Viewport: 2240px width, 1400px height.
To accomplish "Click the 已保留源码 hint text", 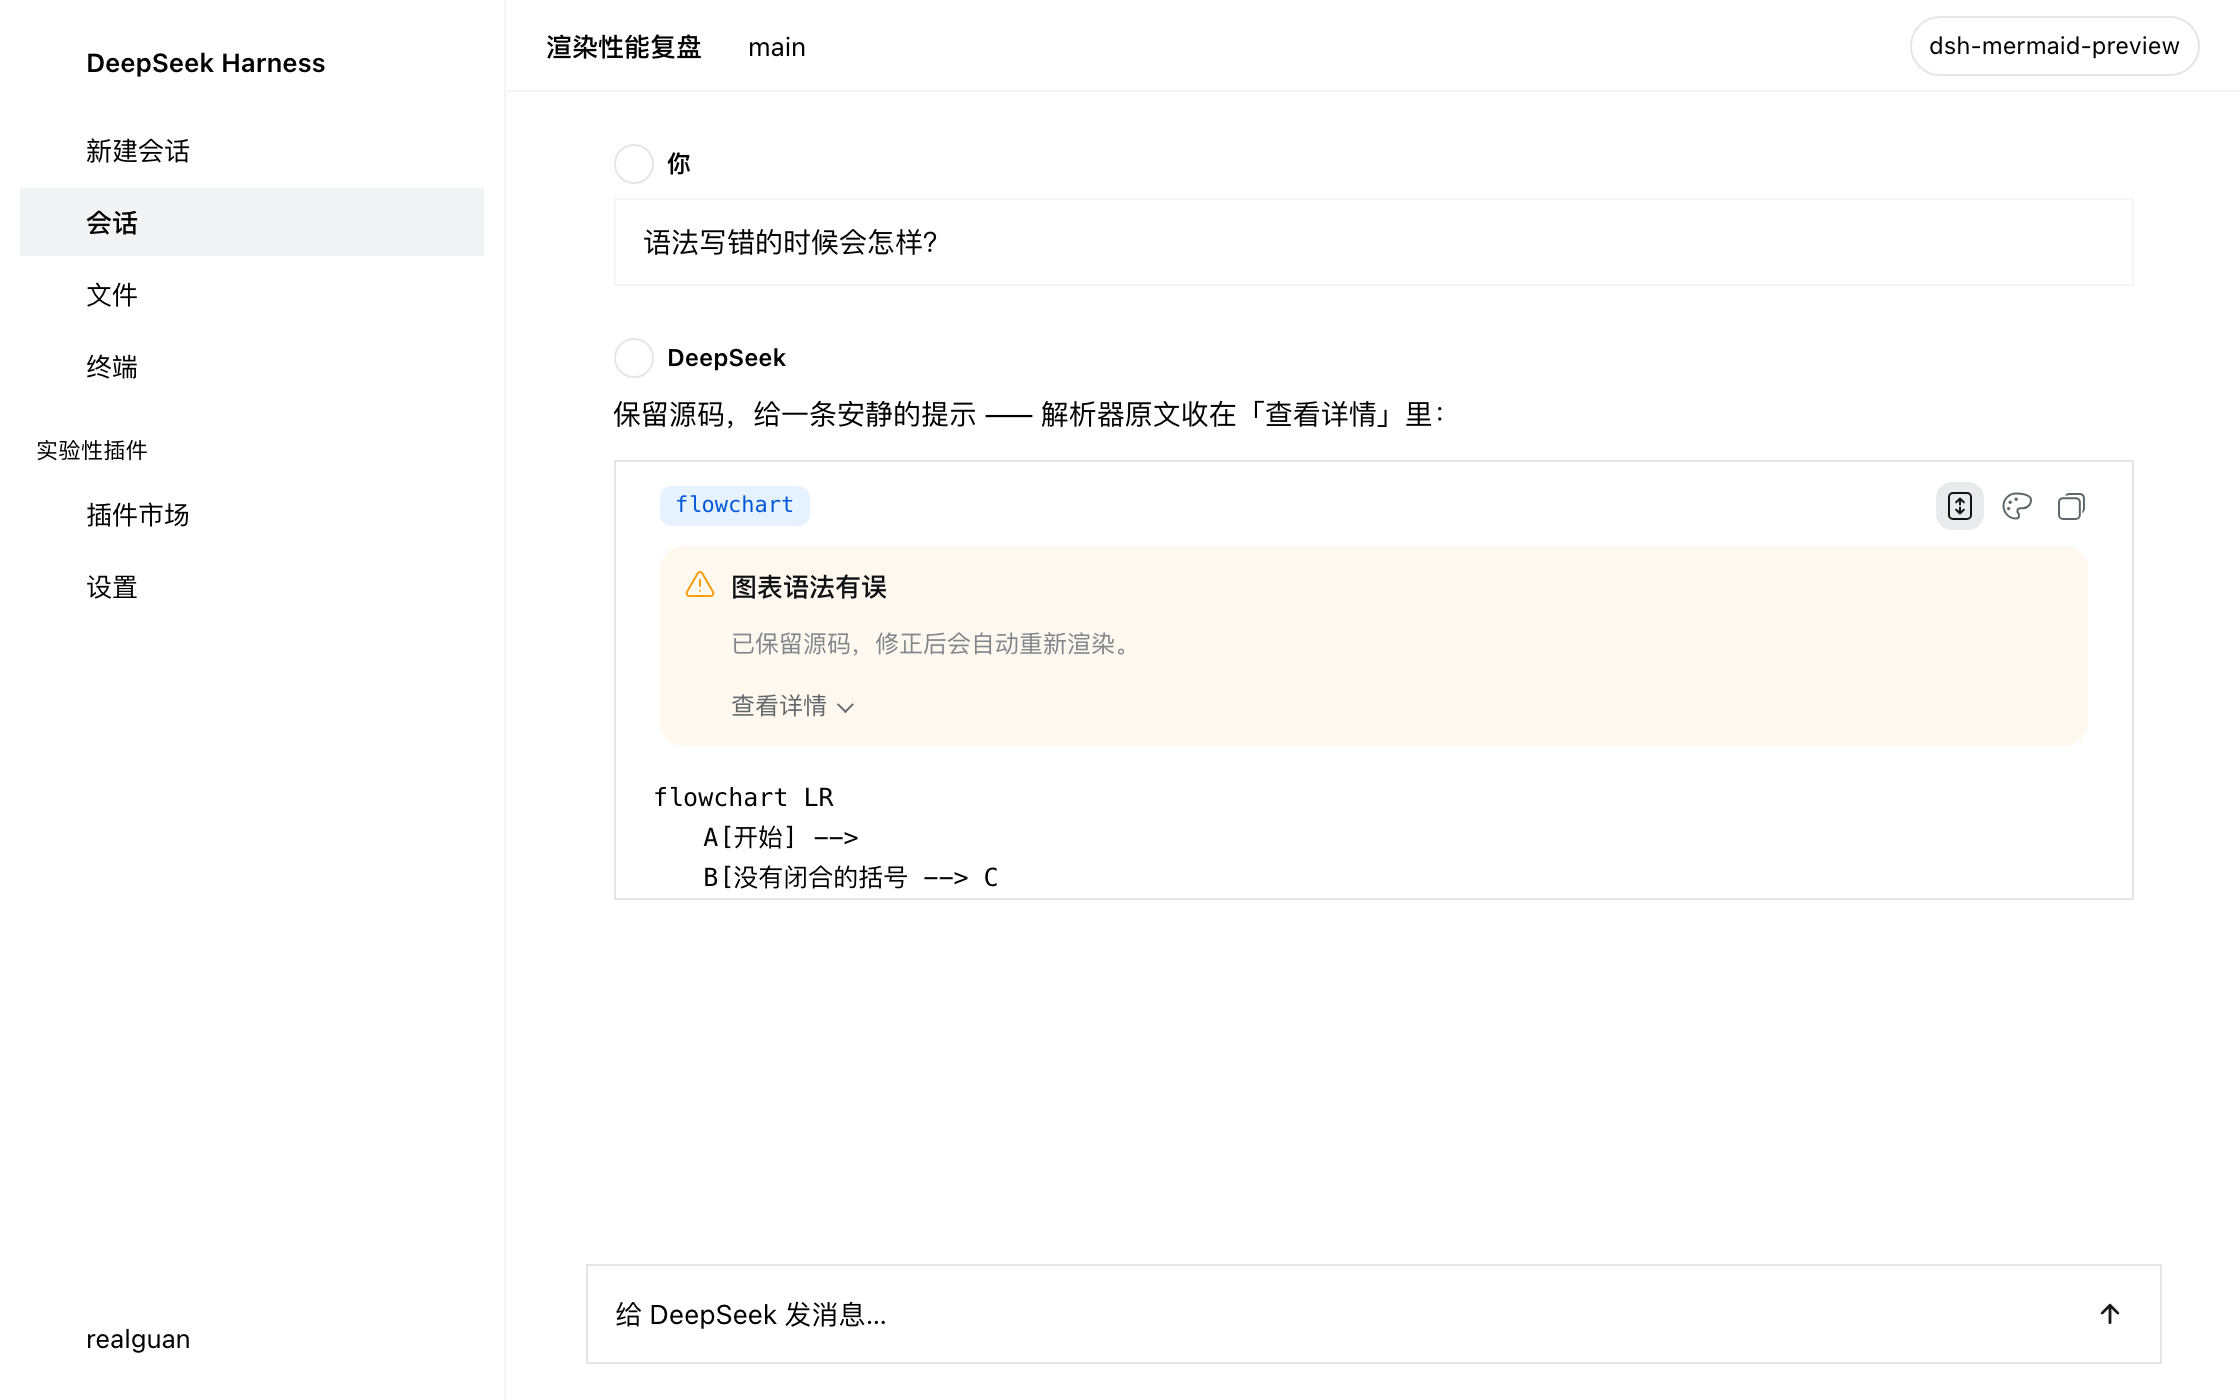I will coord(933,644).
